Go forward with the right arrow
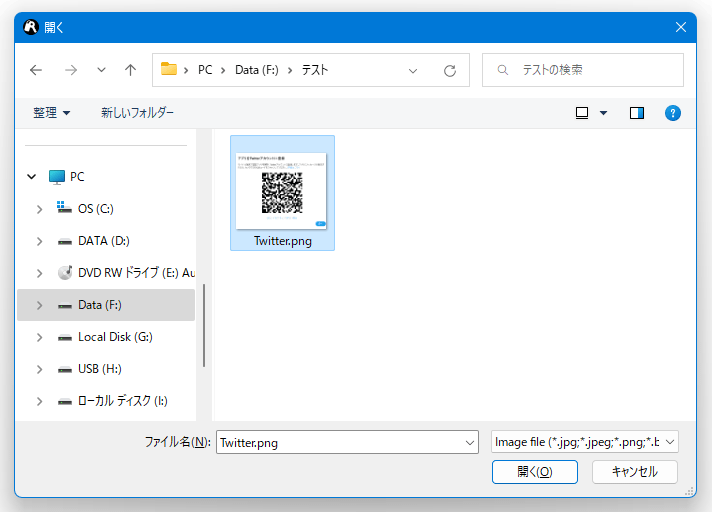The height and width of the screenshot is (512, 712). tap(71, 70)
